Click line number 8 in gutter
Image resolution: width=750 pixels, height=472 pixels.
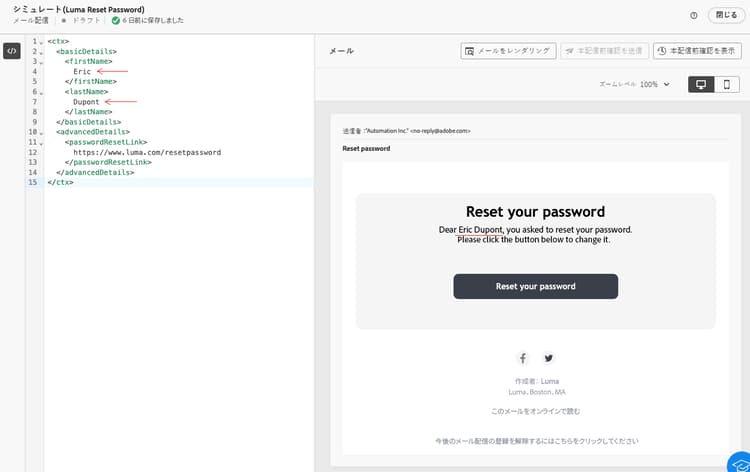[x=34, y=112]
